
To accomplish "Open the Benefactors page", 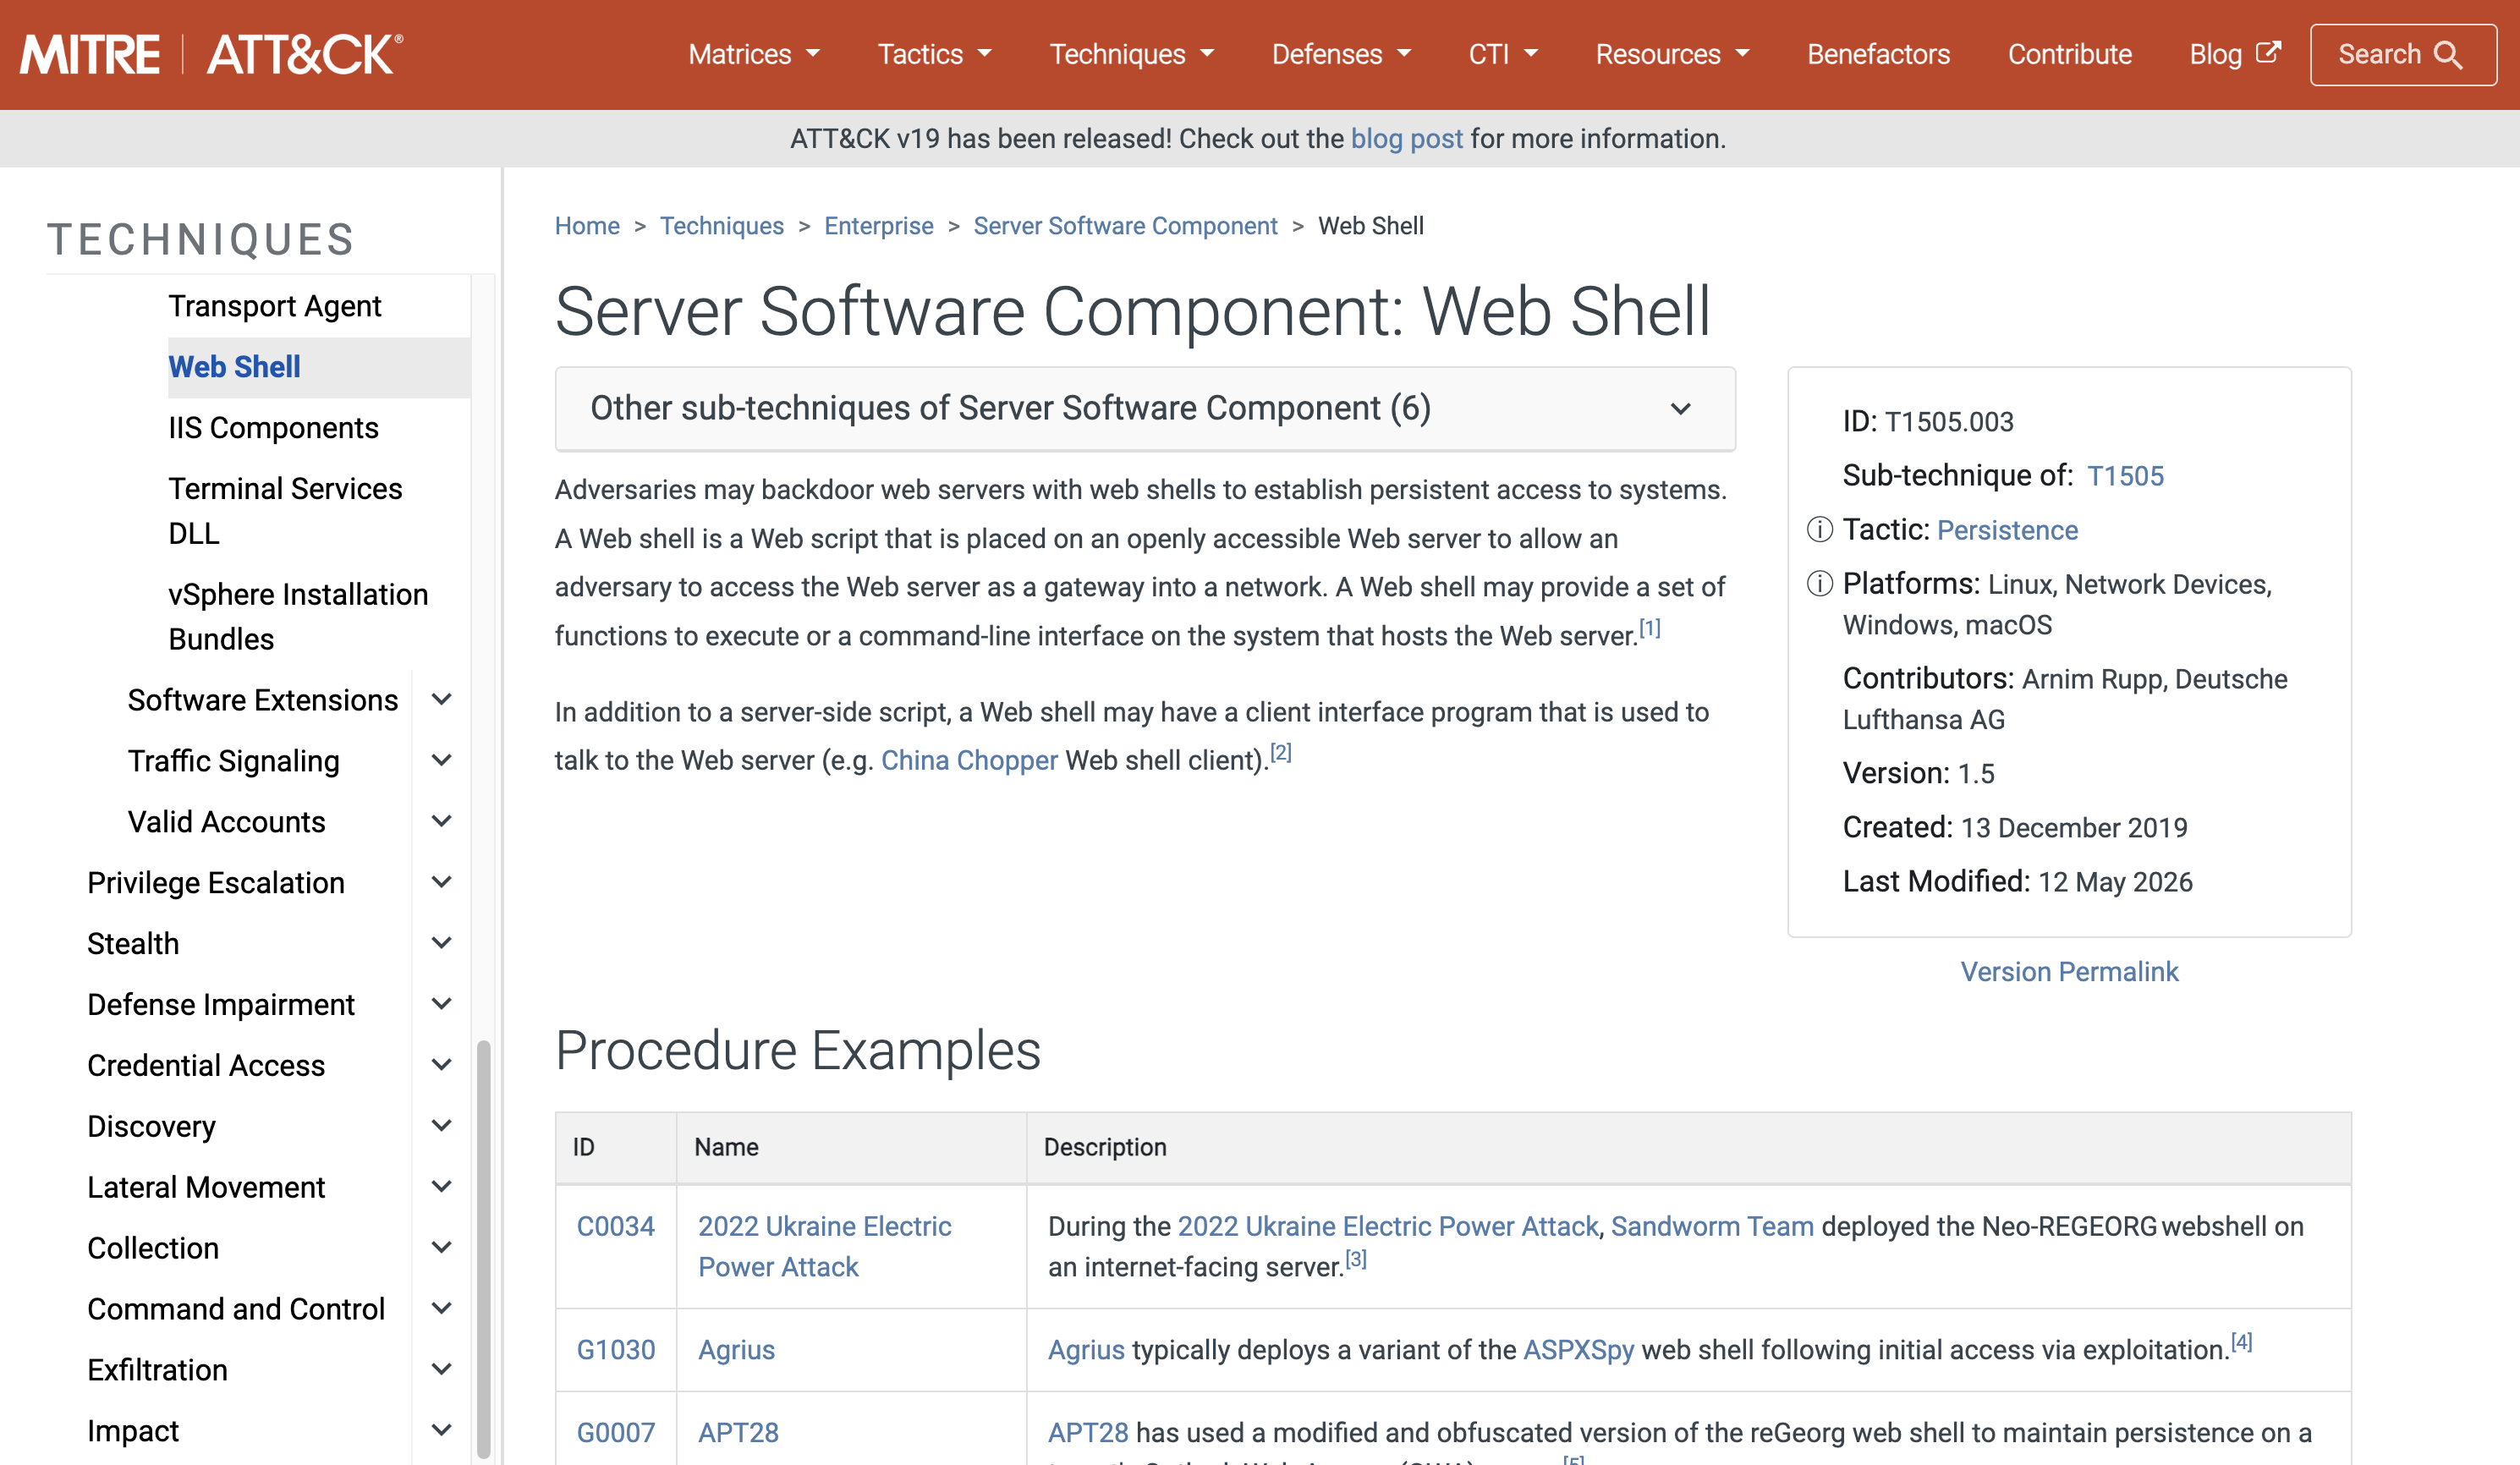I will pos(1878,54).
